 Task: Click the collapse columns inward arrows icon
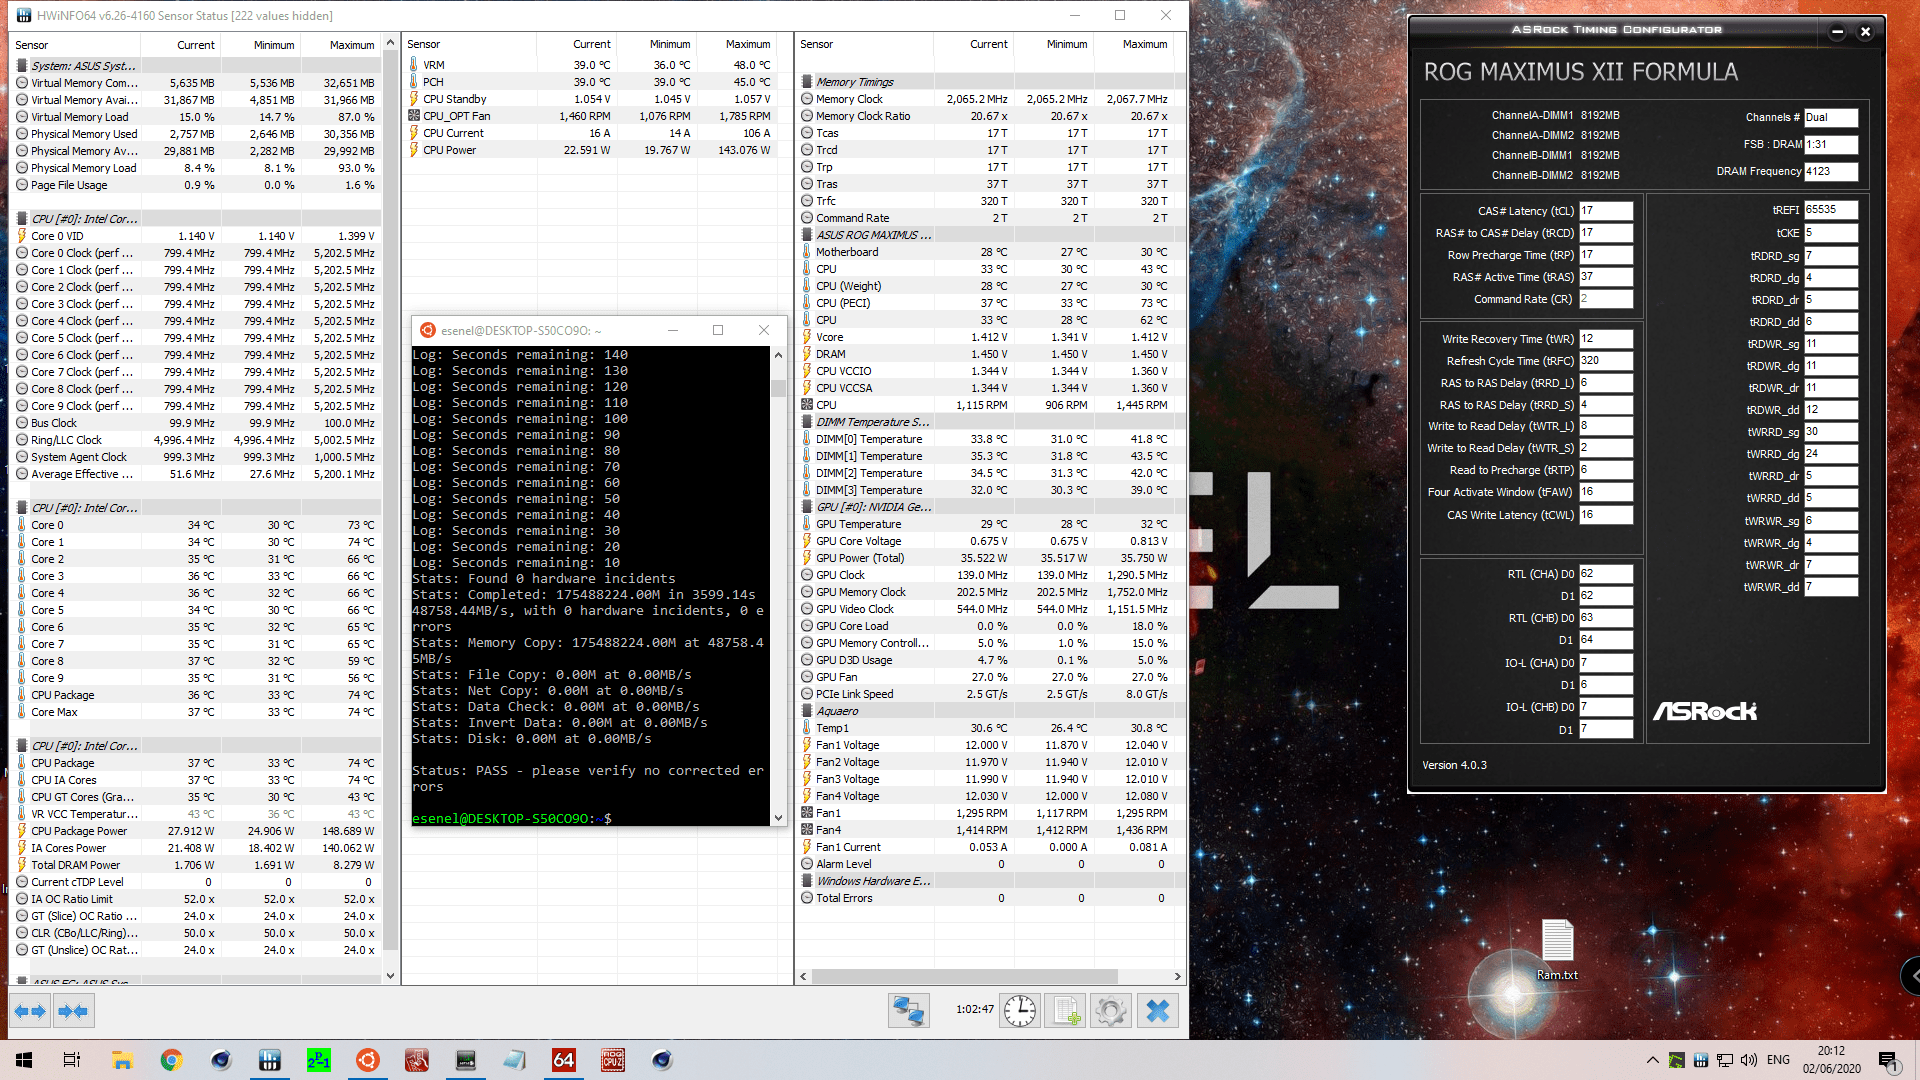click(x=73, y=1011)
